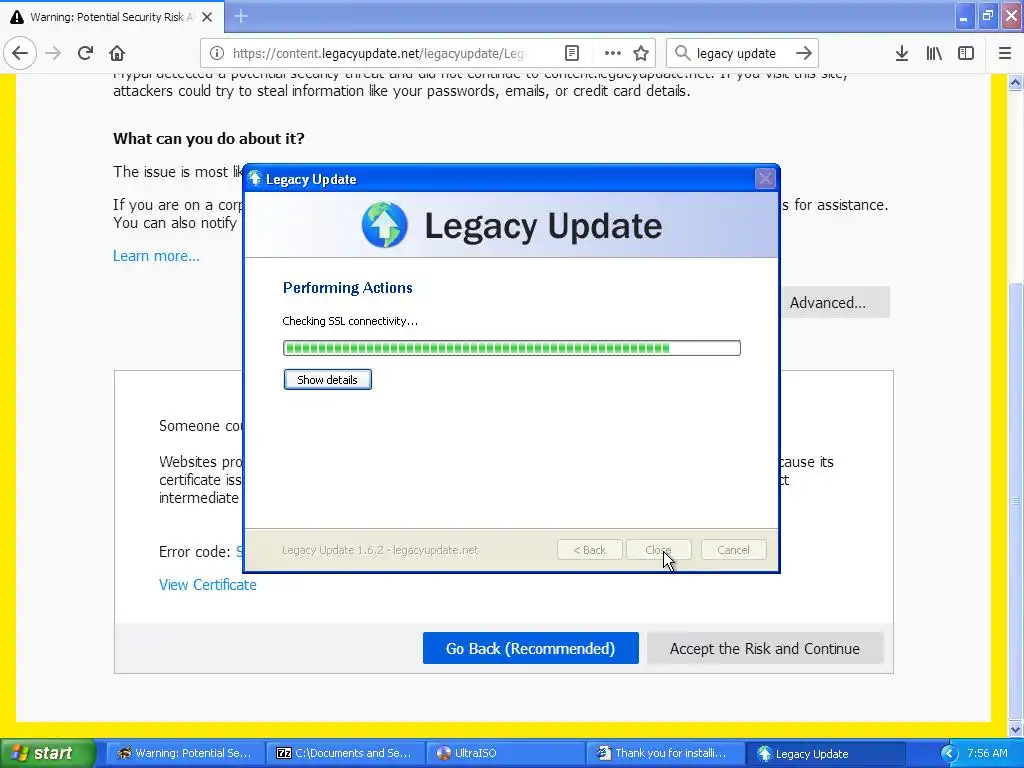Open the downloads panel
The image size is (1024, 768).
902,53
